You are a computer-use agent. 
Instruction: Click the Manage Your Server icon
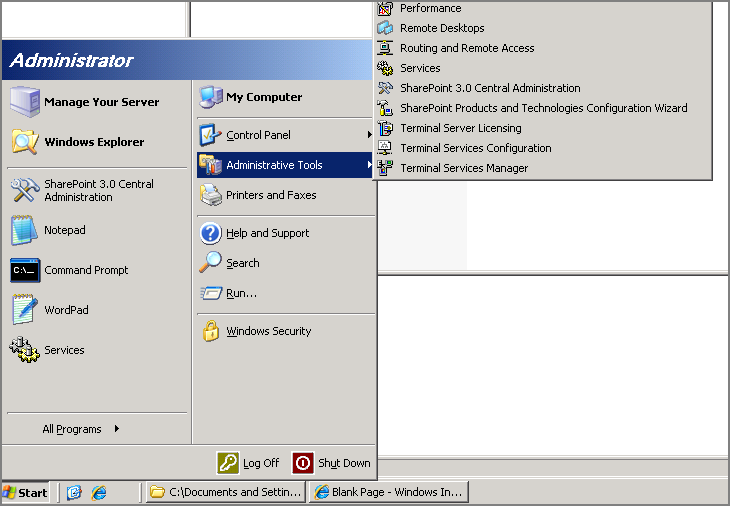tap(25, 101)
